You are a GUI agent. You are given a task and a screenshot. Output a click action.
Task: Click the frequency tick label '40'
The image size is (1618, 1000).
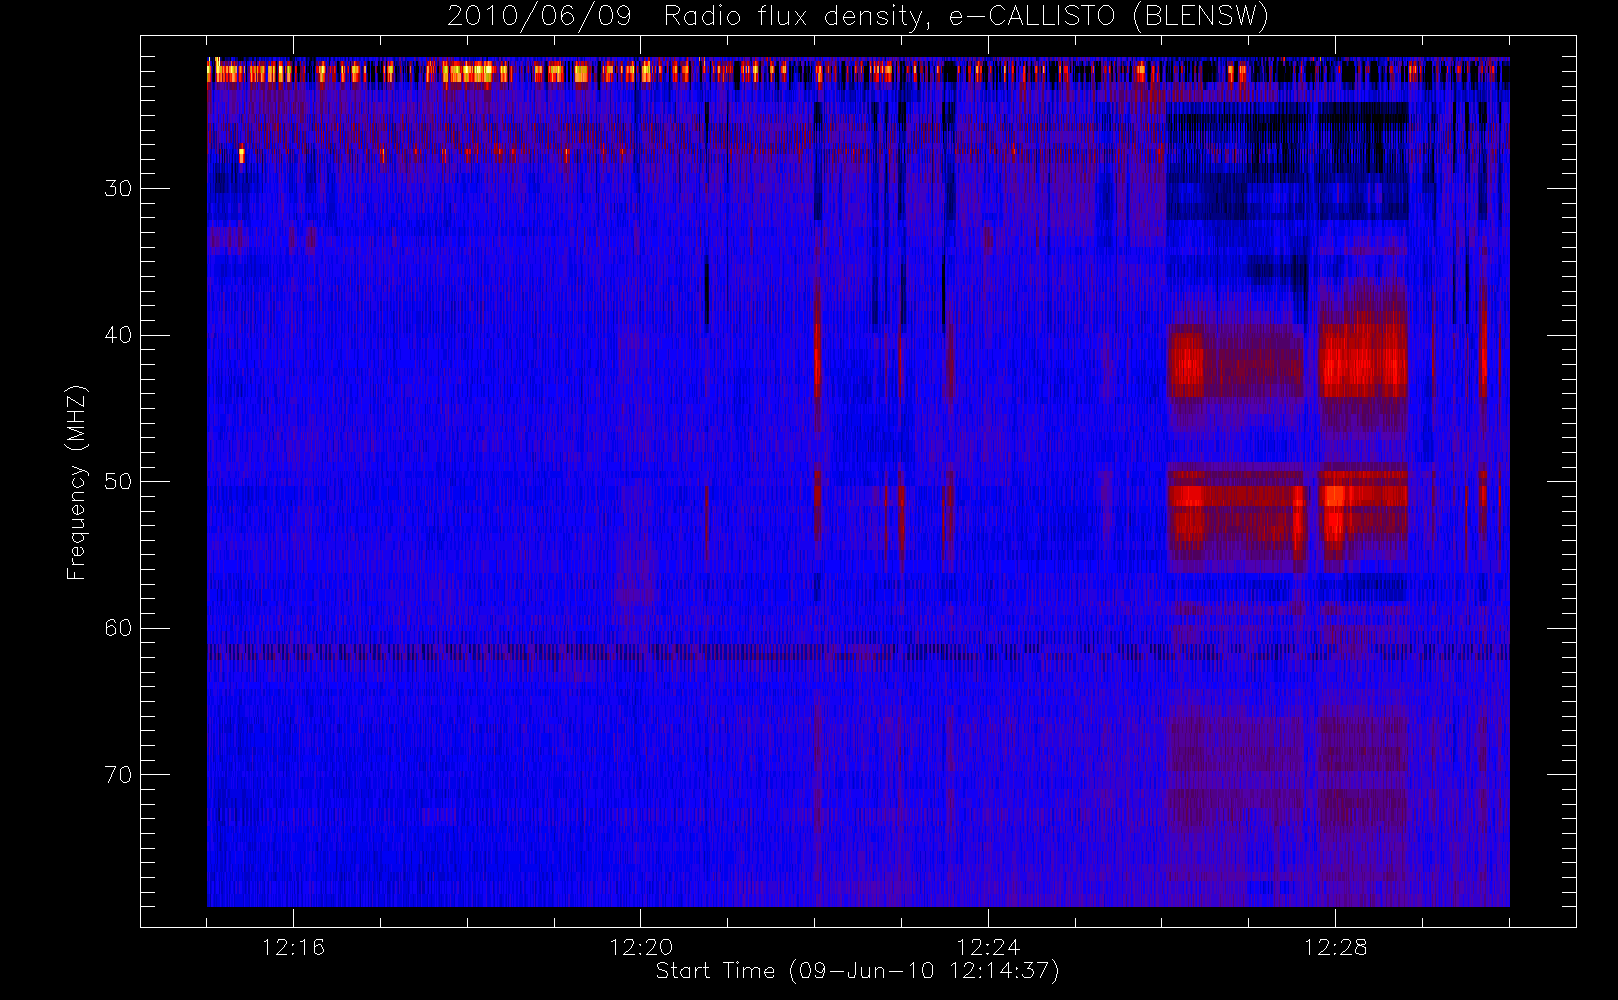click(118, 335)
